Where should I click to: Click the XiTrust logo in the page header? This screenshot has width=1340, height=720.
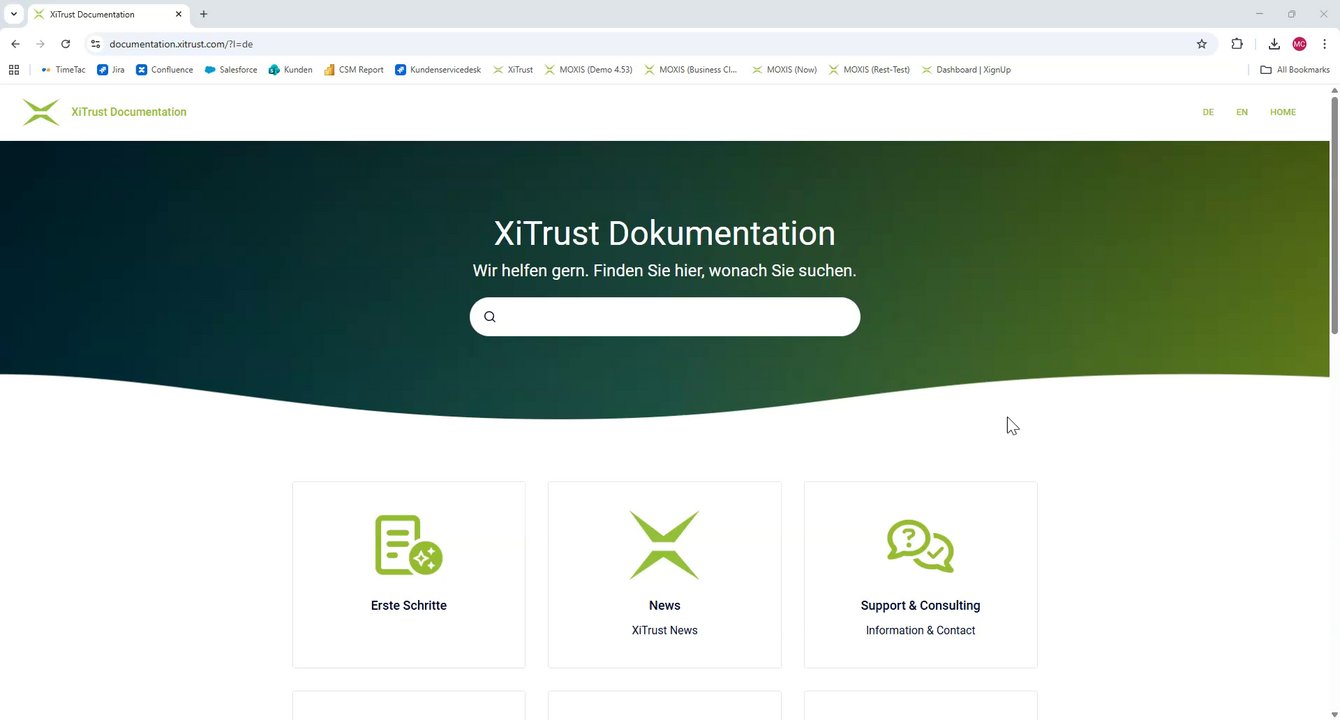click(41, 112)
